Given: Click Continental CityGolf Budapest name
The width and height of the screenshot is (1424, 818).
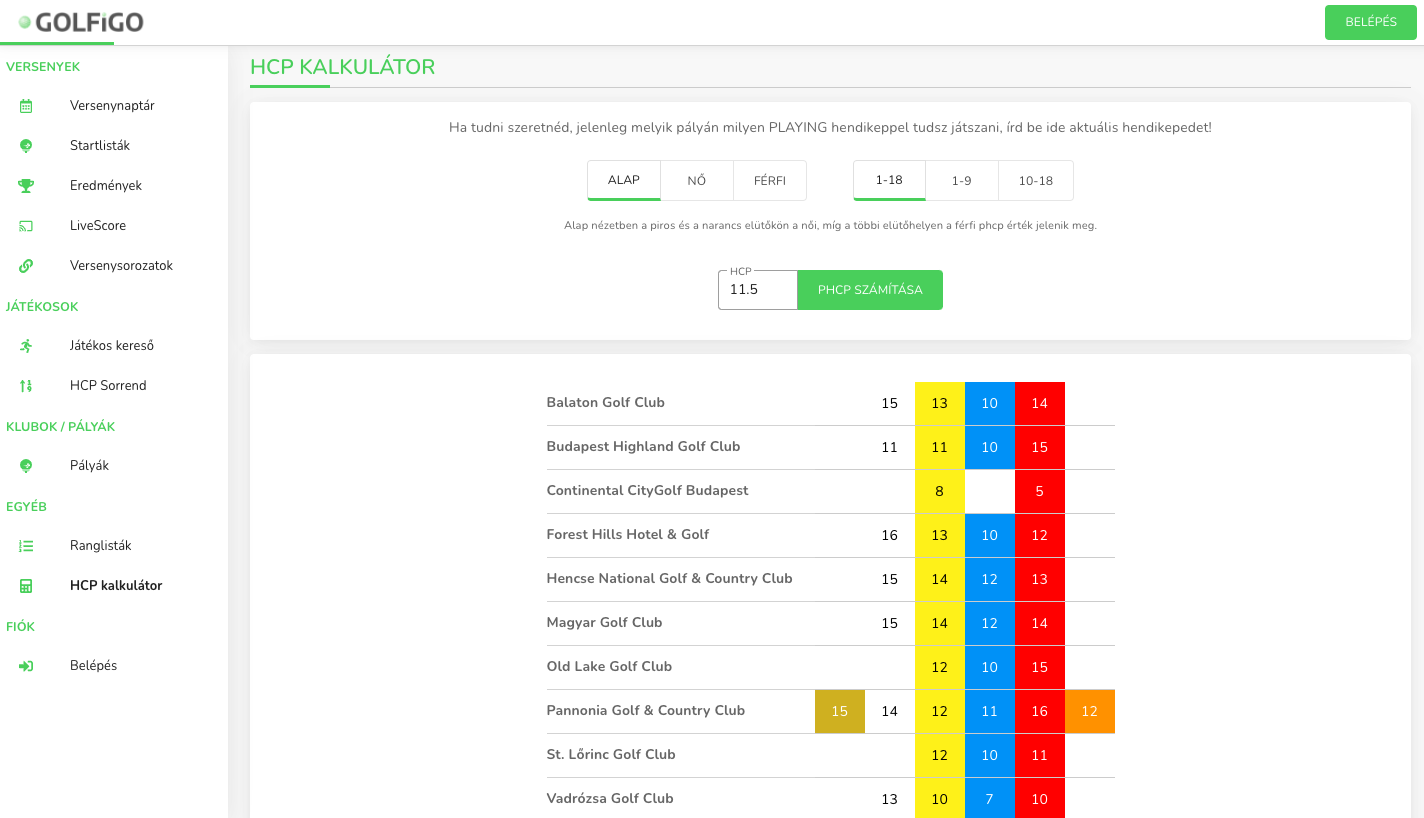Looking at the screenshot, I should coord(647,491).
